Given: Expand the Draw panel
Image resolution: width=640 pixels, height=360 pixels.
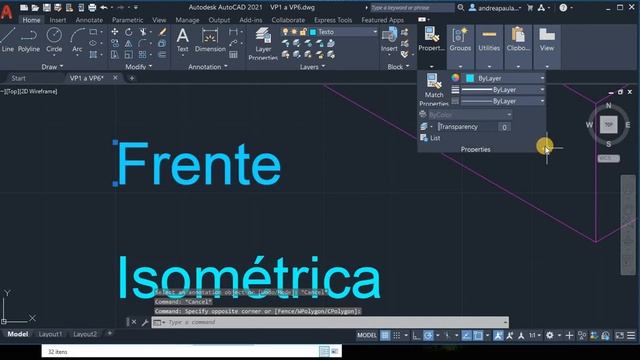Looking at the screenshot, I should coord(52,67).
